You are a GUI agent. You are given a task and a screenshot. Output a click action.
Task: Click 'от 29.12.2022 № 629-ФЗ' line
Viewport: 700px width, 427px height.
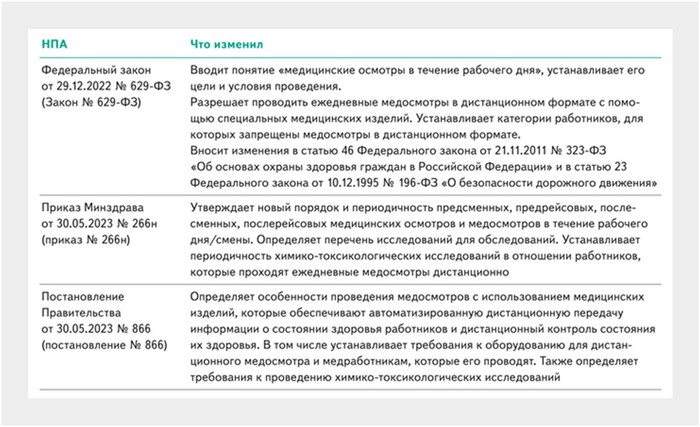[x=106, y=86]
